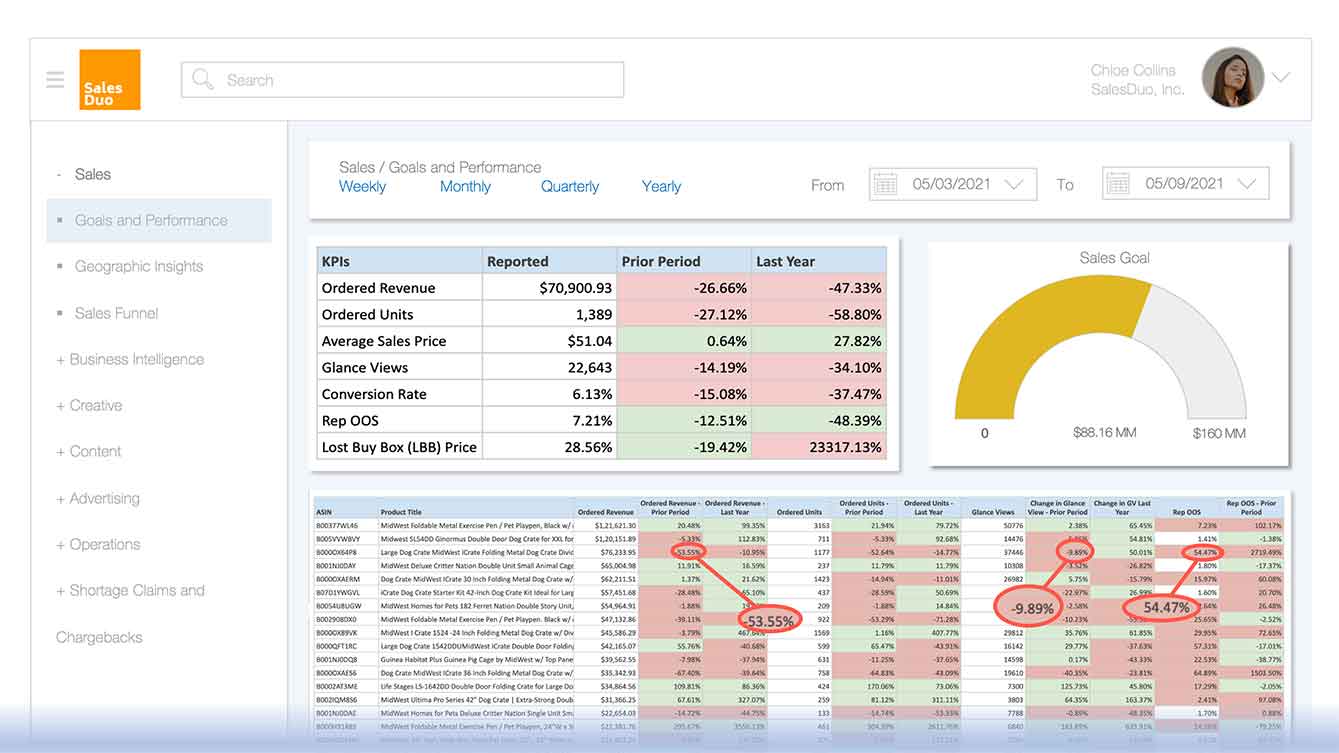Switch to the Quarterly view
Image resolution: width=1339 pixels, height=753 pixels.
click(x=570, y=187)
